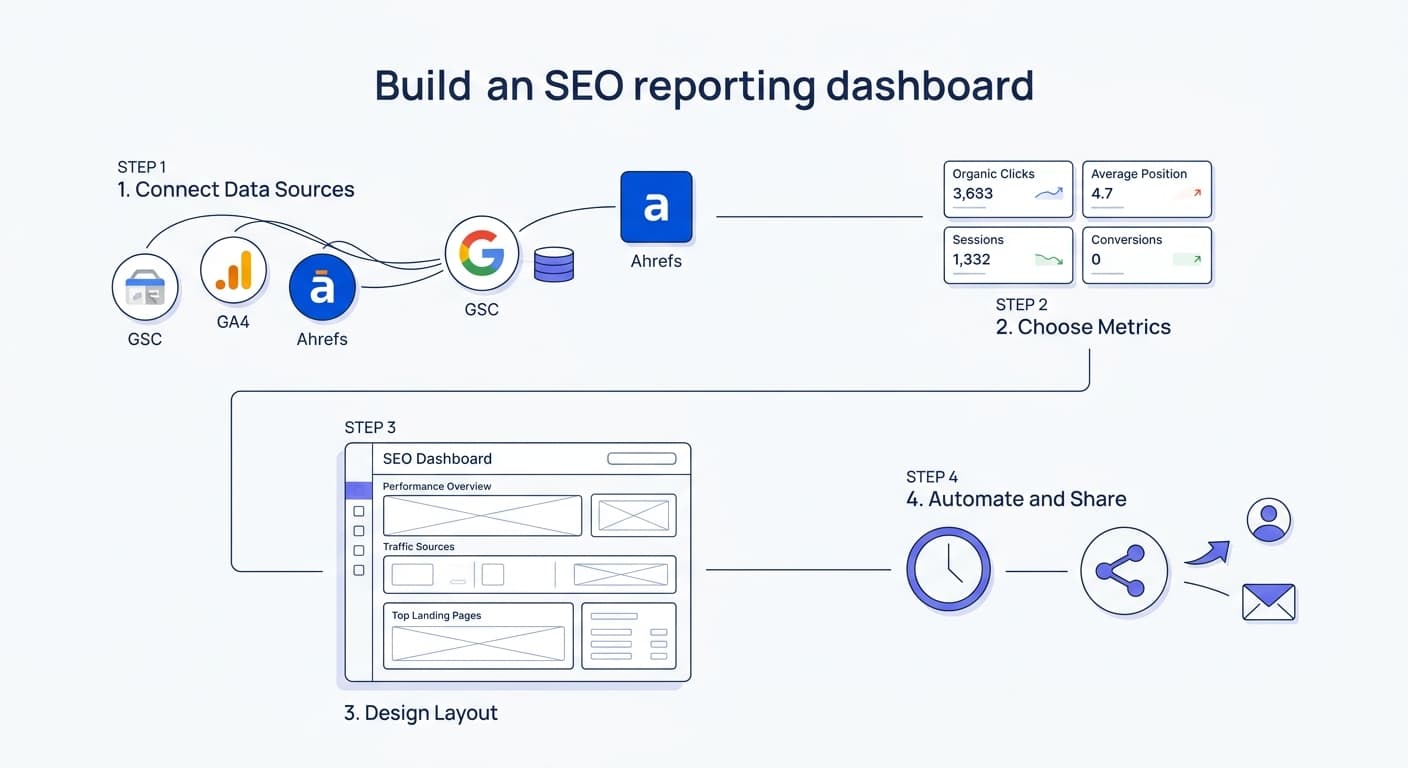Screen dimensions: 1408x768
Task: Tick the fourth sidebar checkbox in SEO Dashboard
Action: point(359,570)
